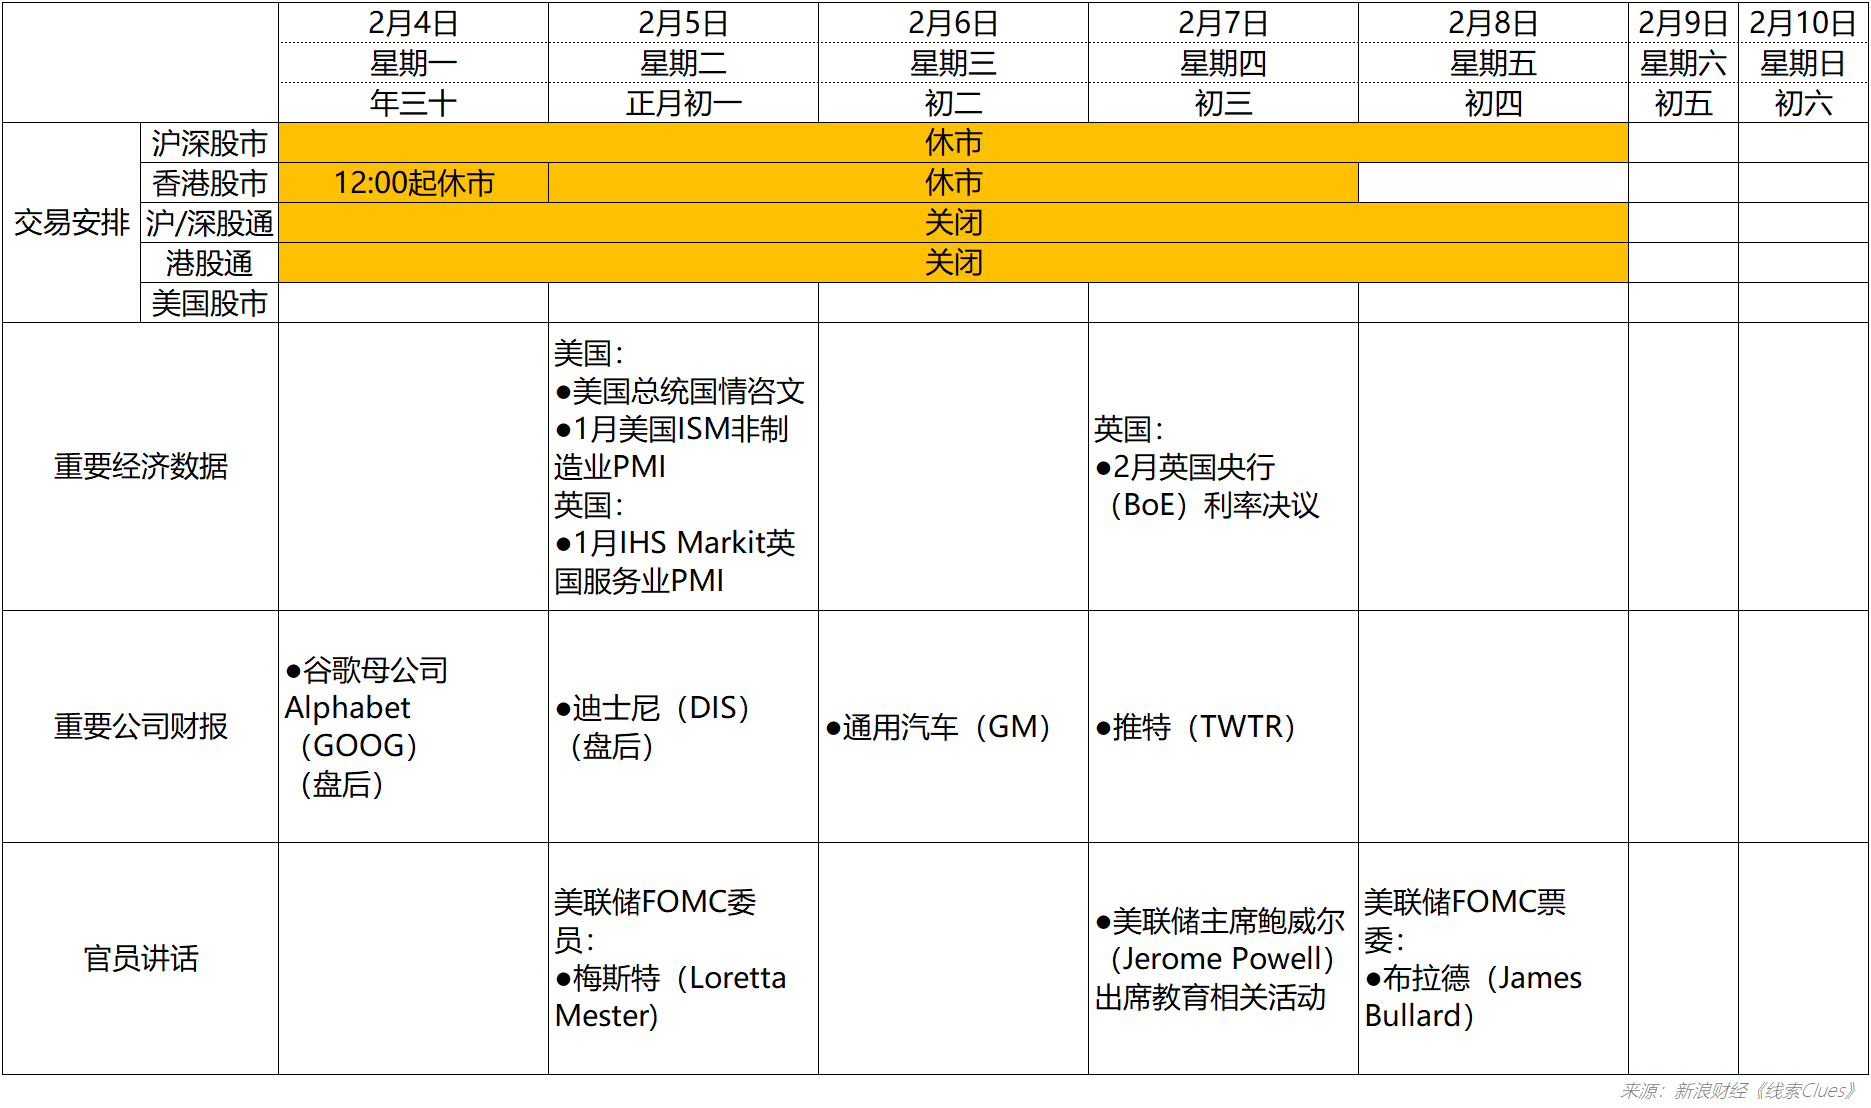Viewport: 1871px width, 1108px height.
Task: Select the 正月初一 lunar date cell
Action: (684, 101)
